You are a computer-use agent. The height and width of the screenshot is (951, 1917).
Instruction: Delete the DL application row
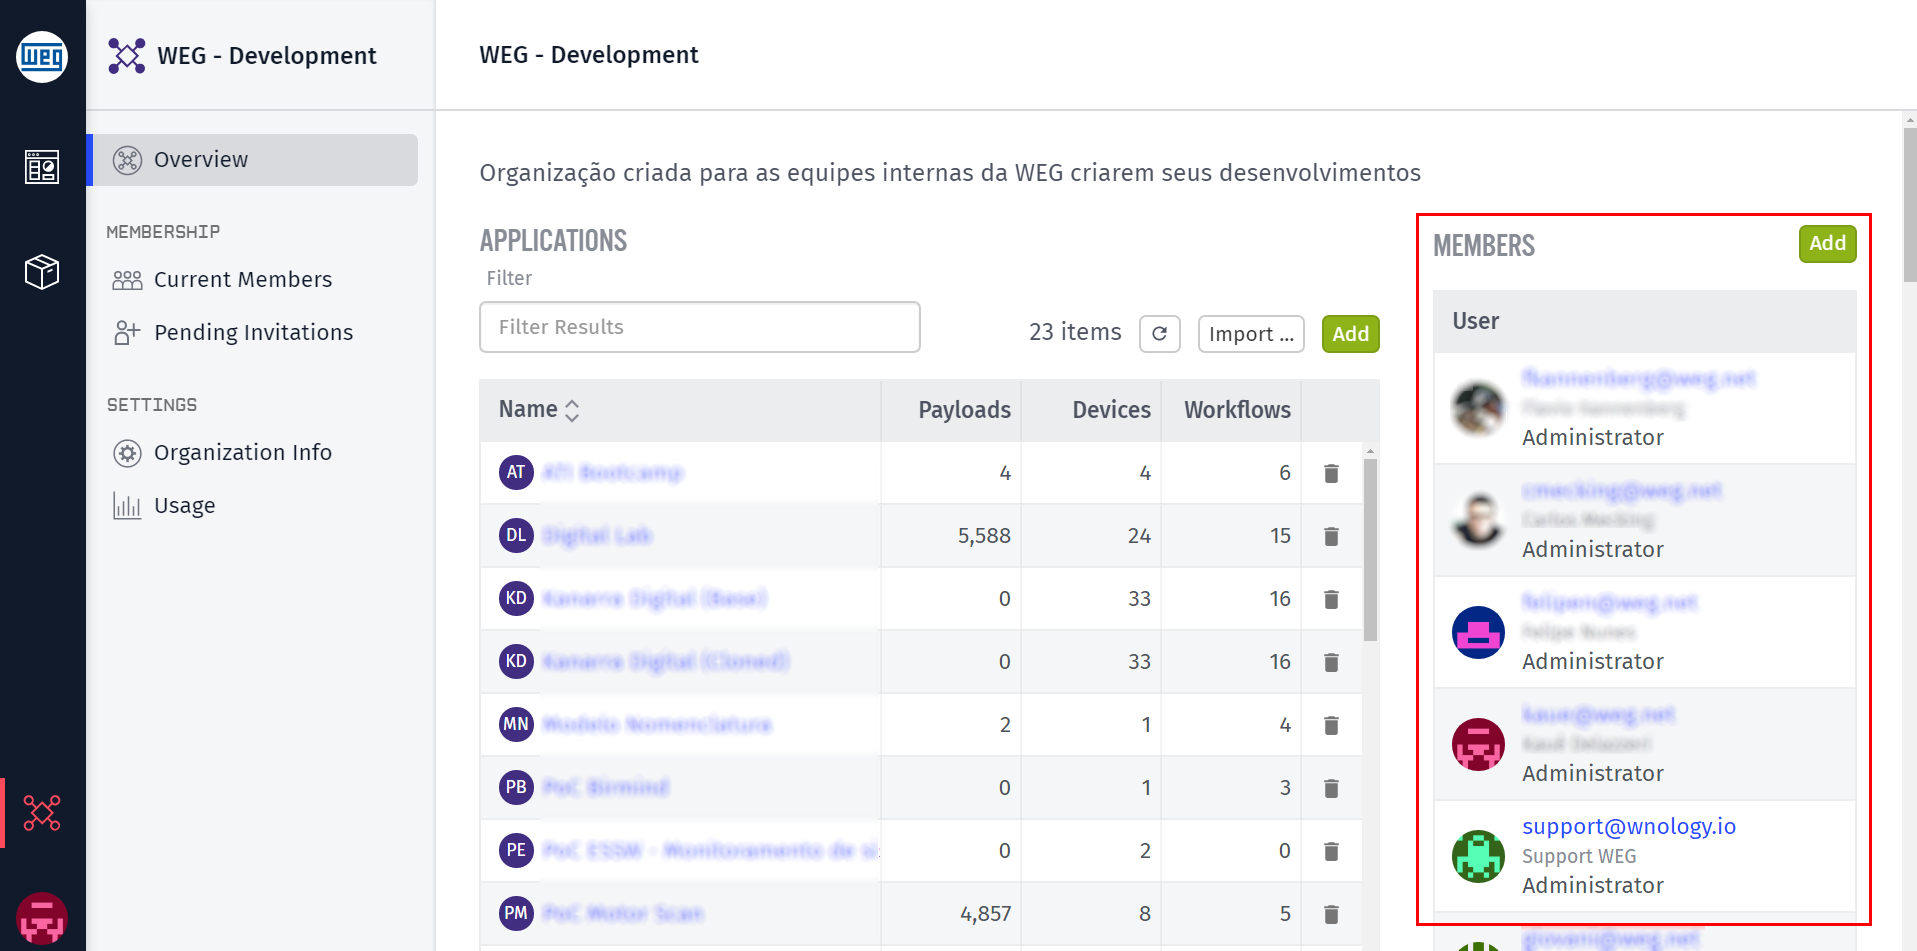click(x=1331, y=536)
